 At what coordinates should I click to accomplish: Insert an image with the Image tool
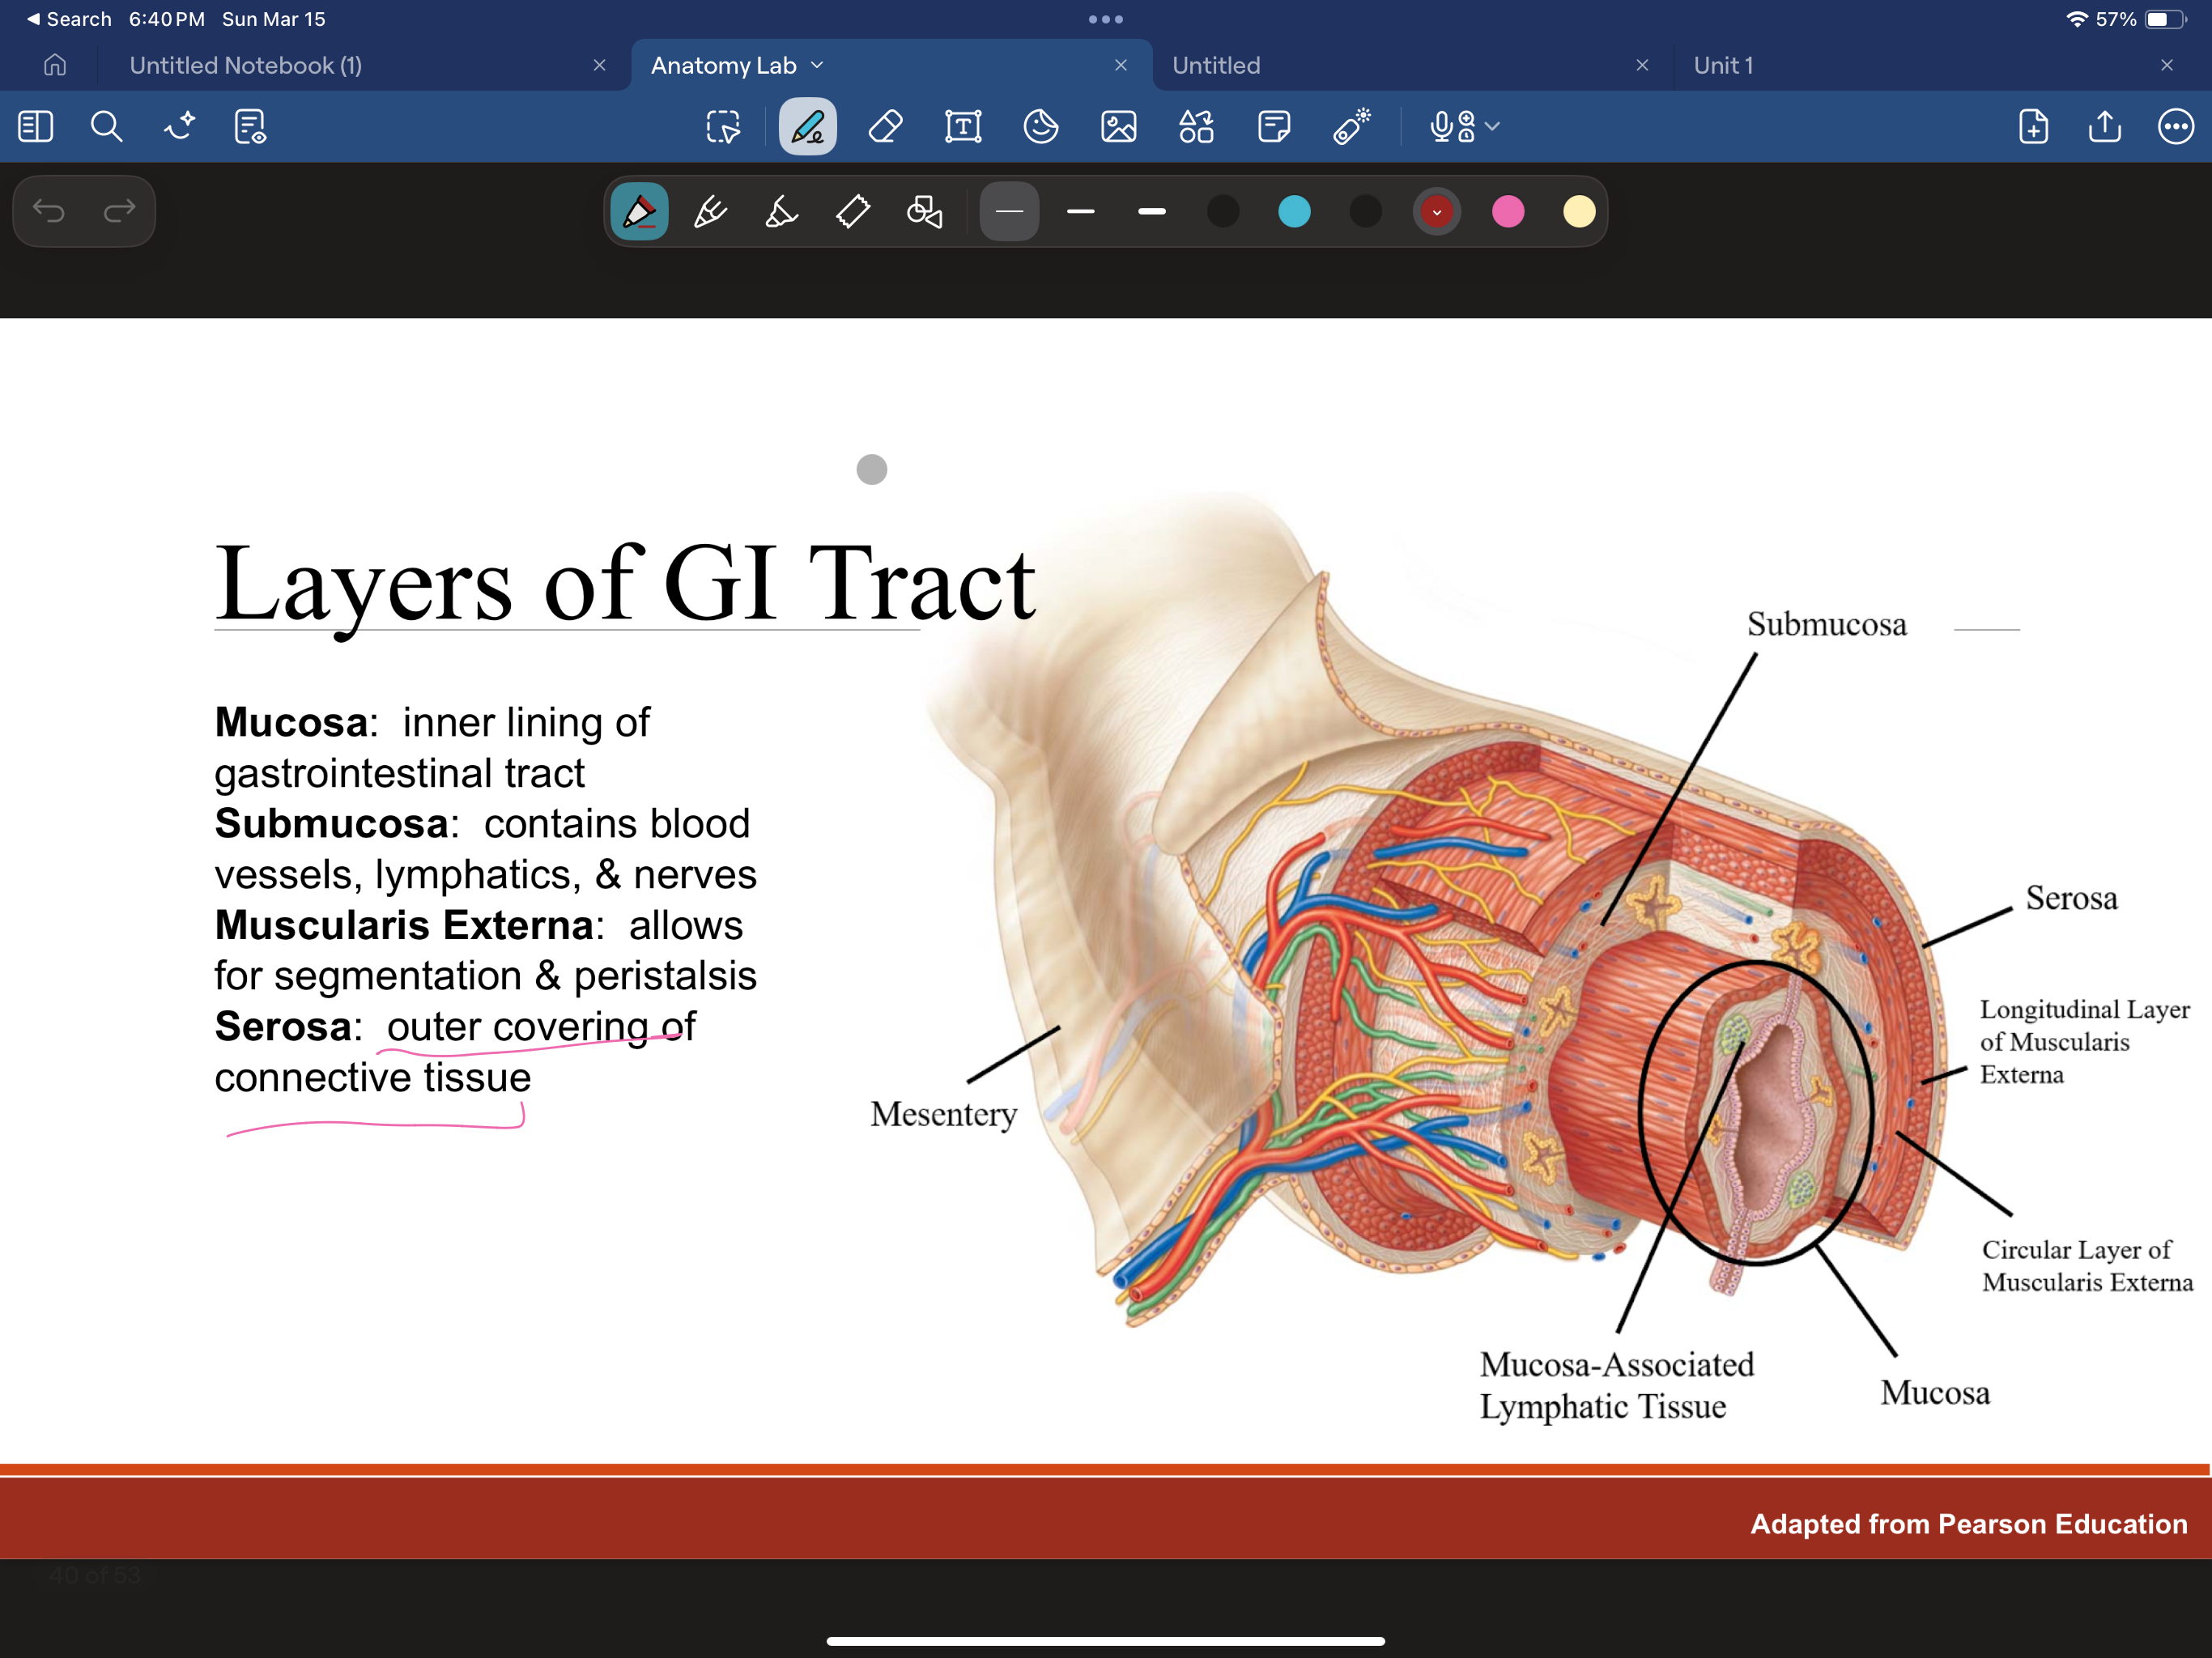tap(1119, 127)
